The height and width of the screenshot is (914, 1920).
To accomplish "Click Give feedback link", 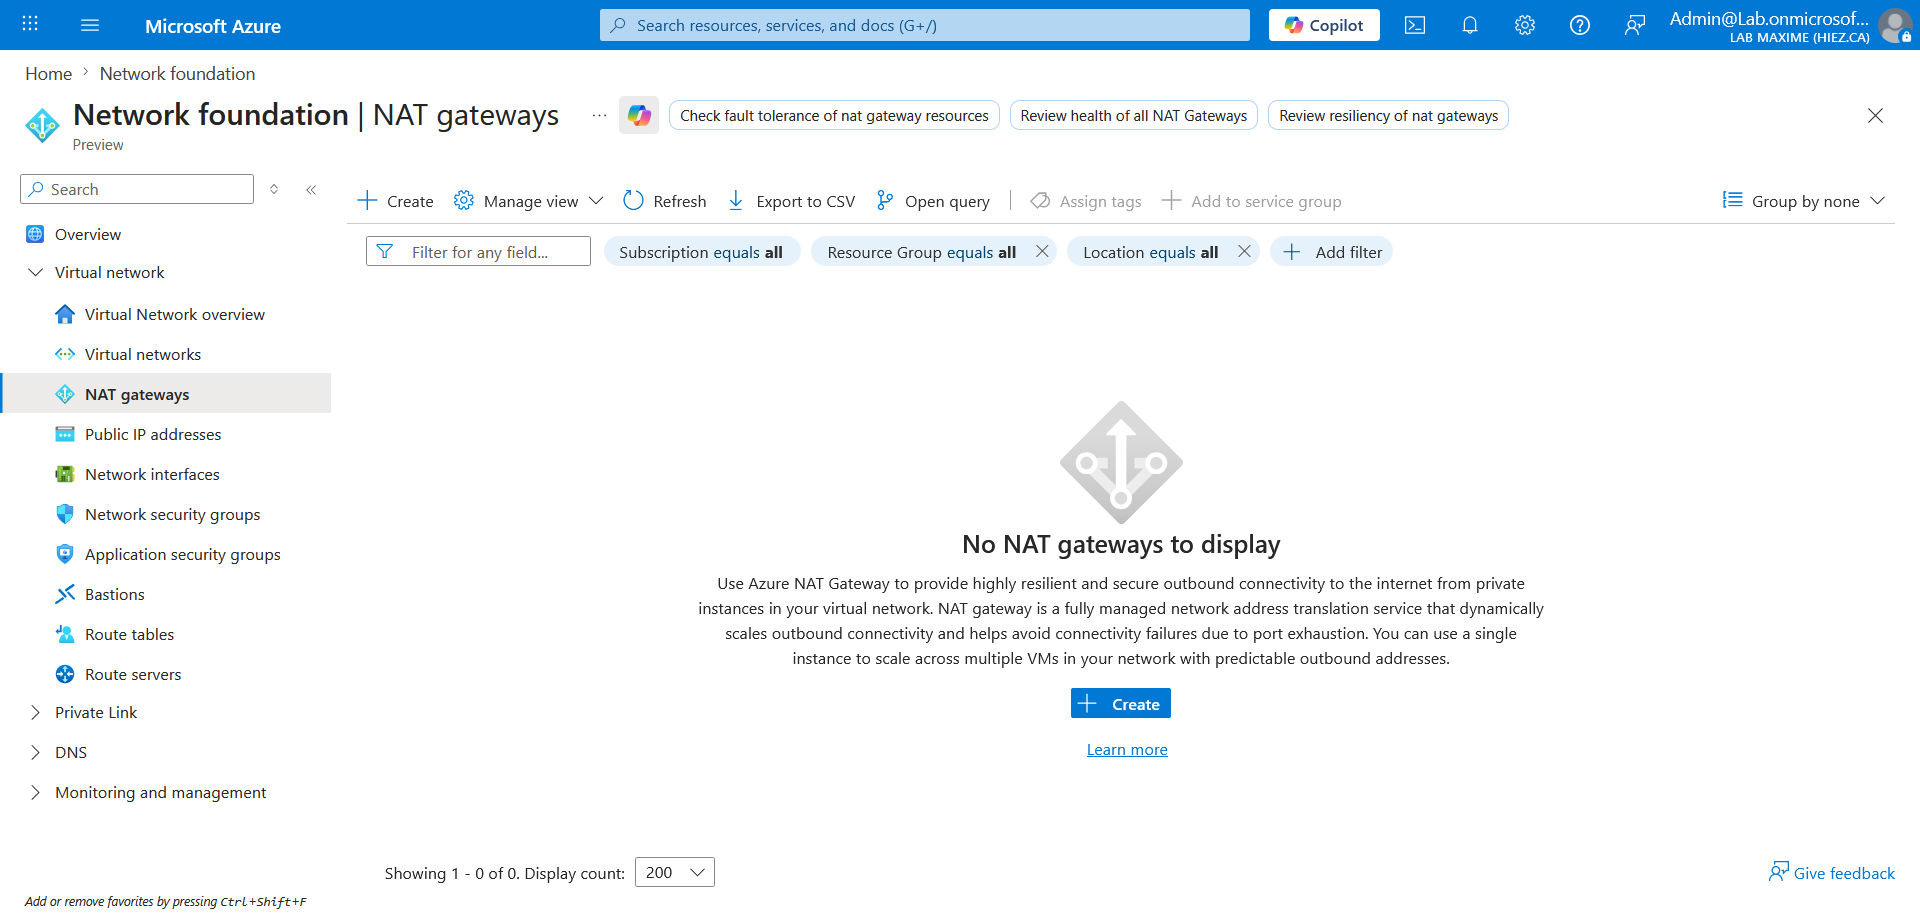I will 1832,872.
